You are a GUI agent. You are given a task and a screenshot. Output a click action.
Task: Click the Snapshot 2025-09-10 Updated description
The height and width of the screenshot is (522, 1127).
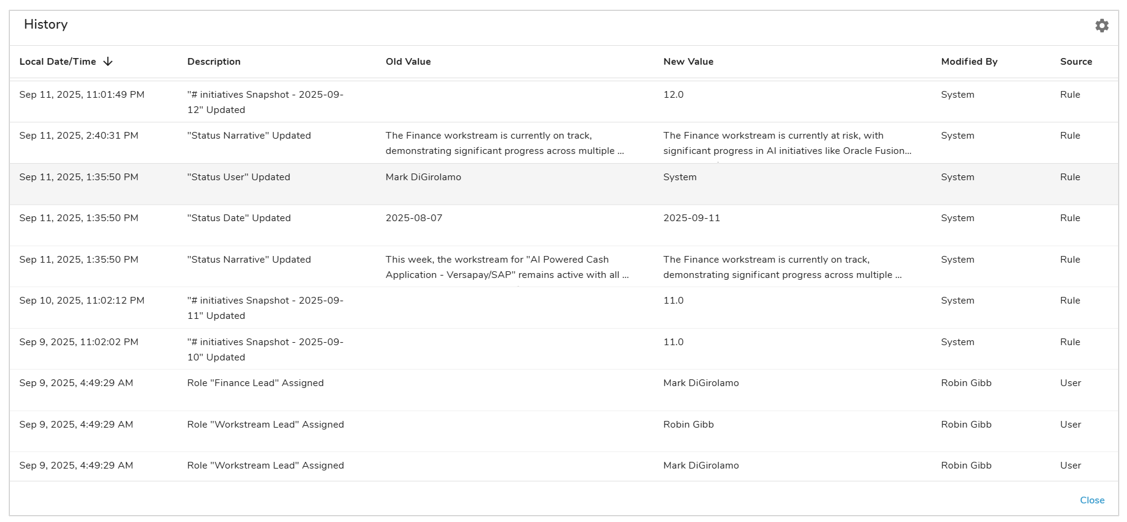pos(265,349)
